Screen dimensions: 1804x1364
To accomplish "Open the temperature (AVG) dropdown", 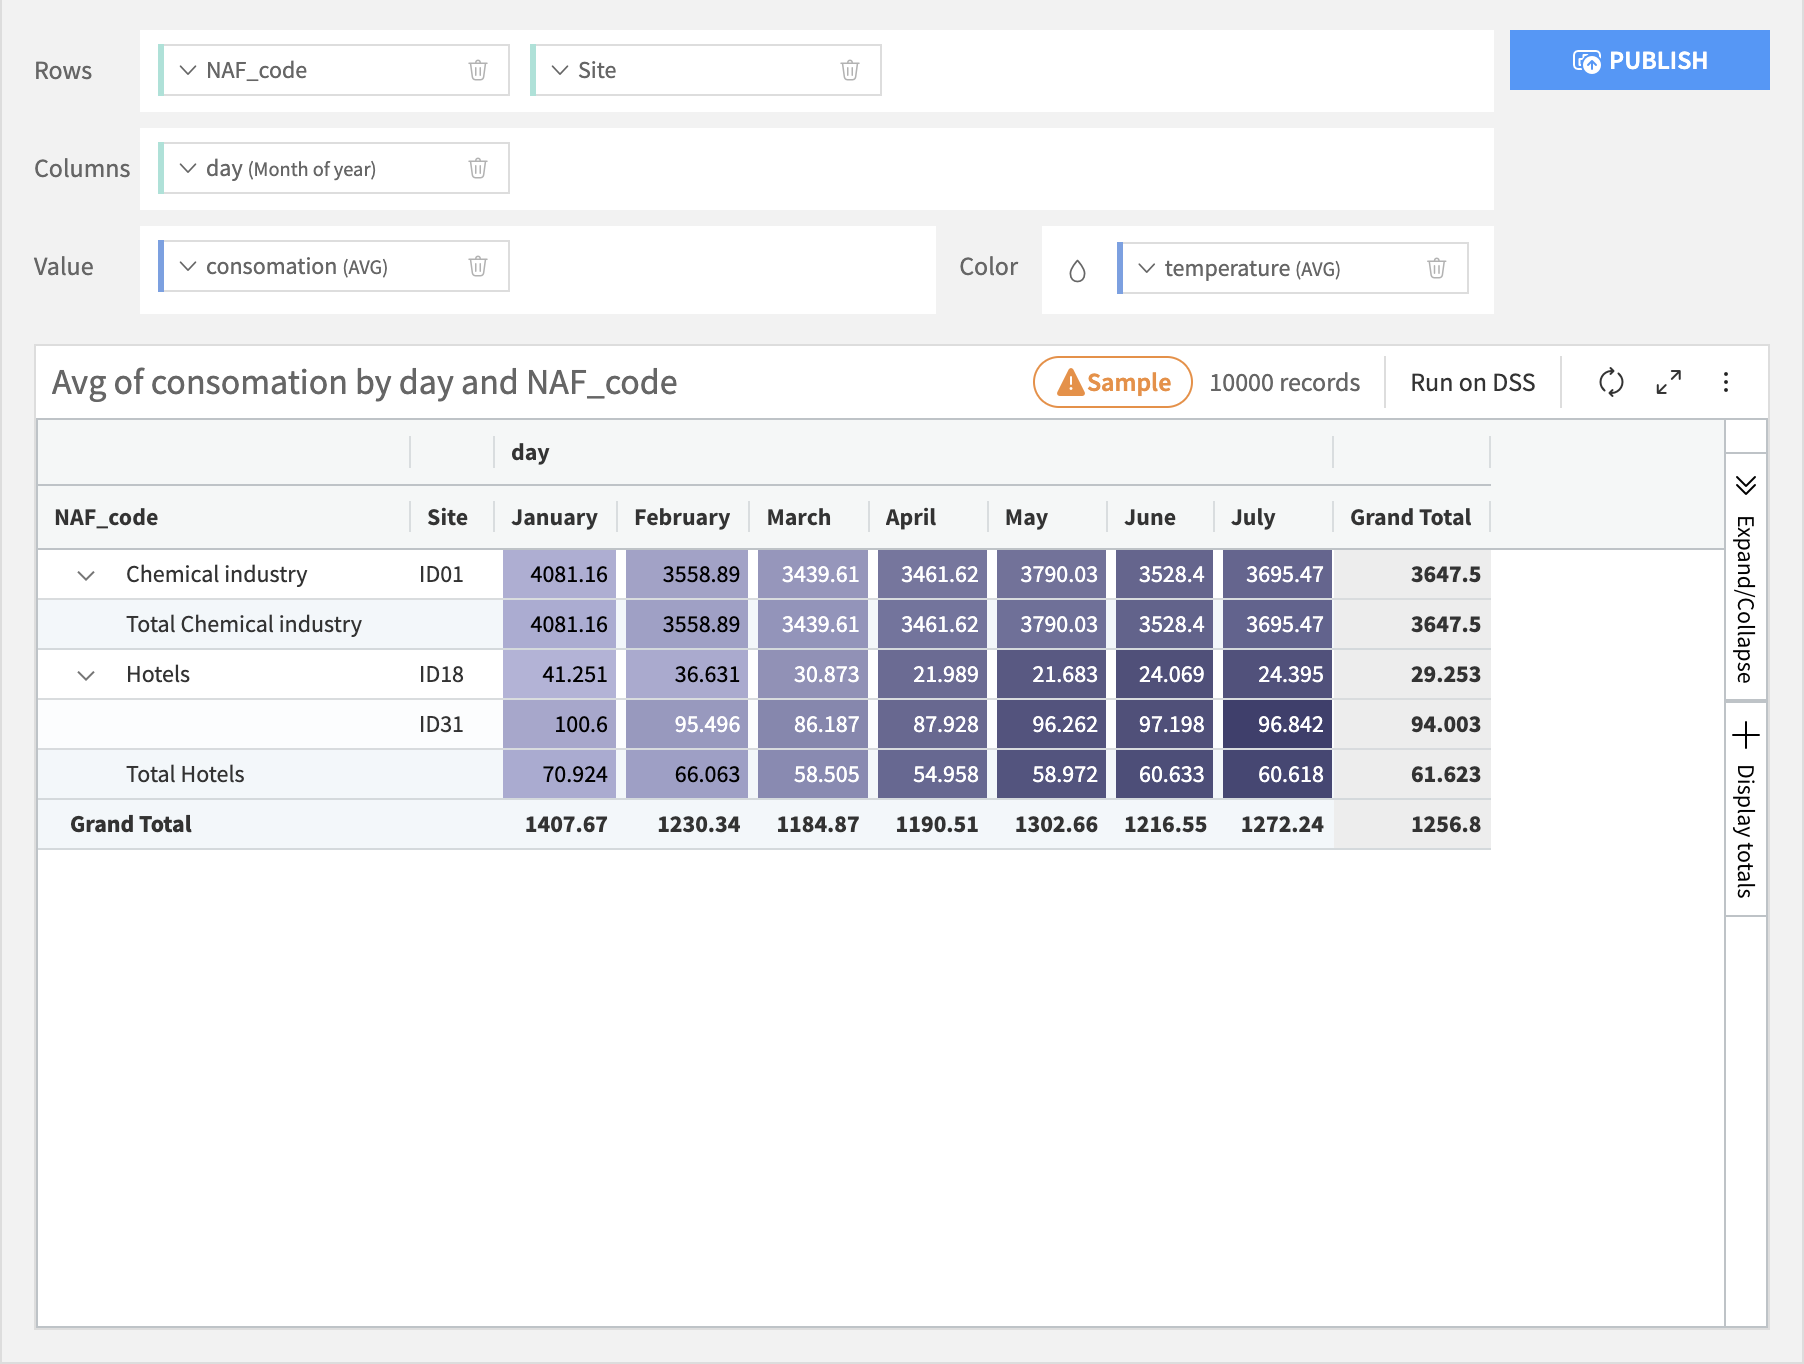I will 1147,268.
